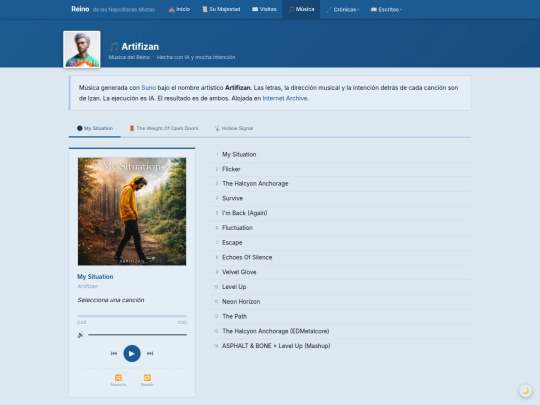Adjust the volume slider
Viewport: 540px width, 405px height.
pos(137,334)
